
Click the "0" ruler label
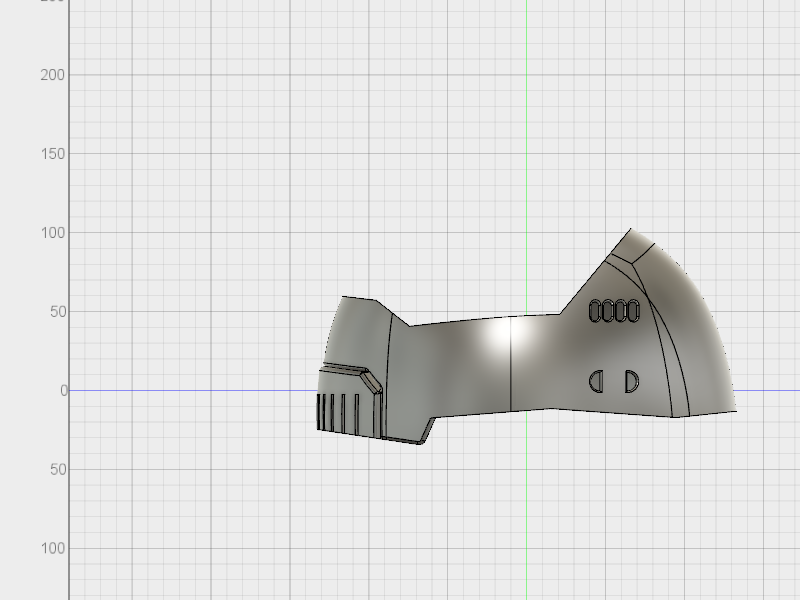coord(64,390)
